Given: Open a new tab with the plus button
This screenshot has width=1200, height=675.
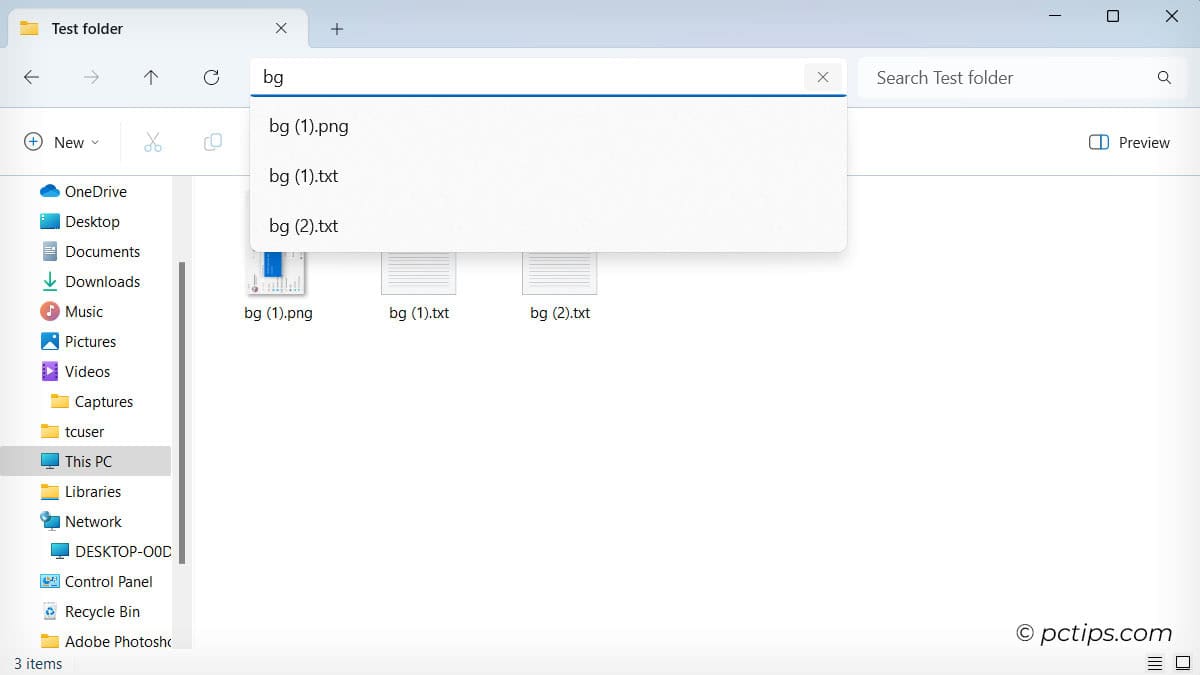Looking at the screenshot, I should pos(336,29).
